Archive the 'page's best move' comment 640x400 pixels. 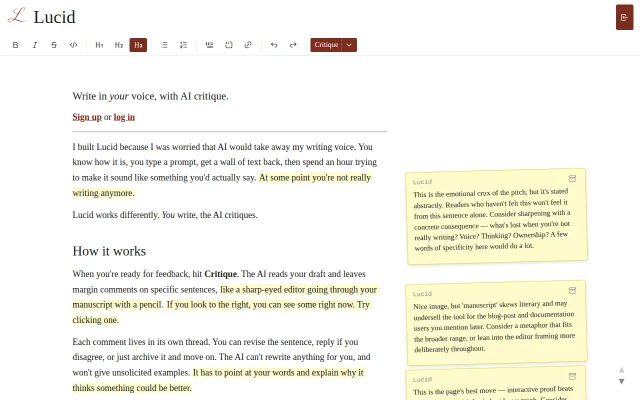572,376
